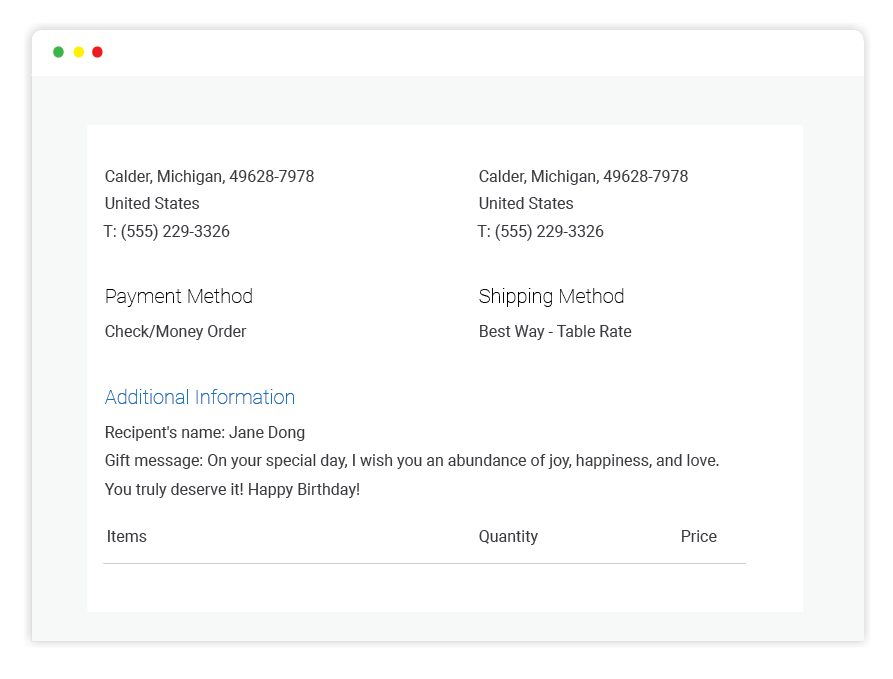Click the Quantity column header
Viewport: 893px width, 679px height.
(508, 536)
